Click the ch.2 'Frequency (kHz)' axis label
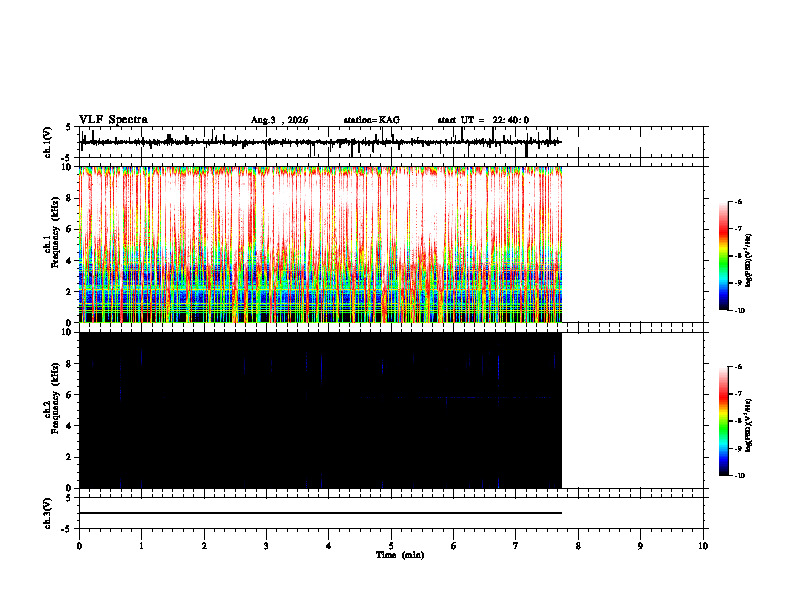 coord(55,398)
